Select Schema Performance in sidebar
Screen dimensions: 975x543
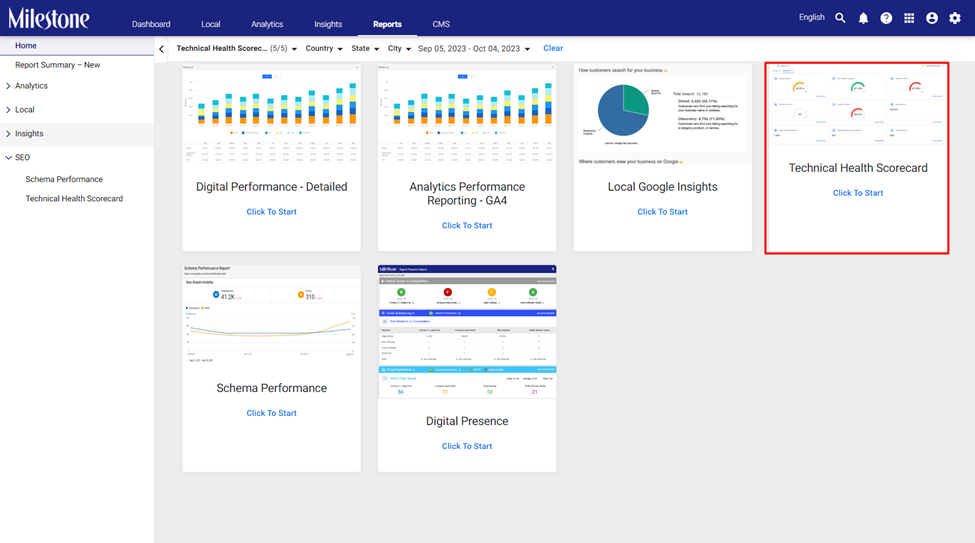[64, 179]
